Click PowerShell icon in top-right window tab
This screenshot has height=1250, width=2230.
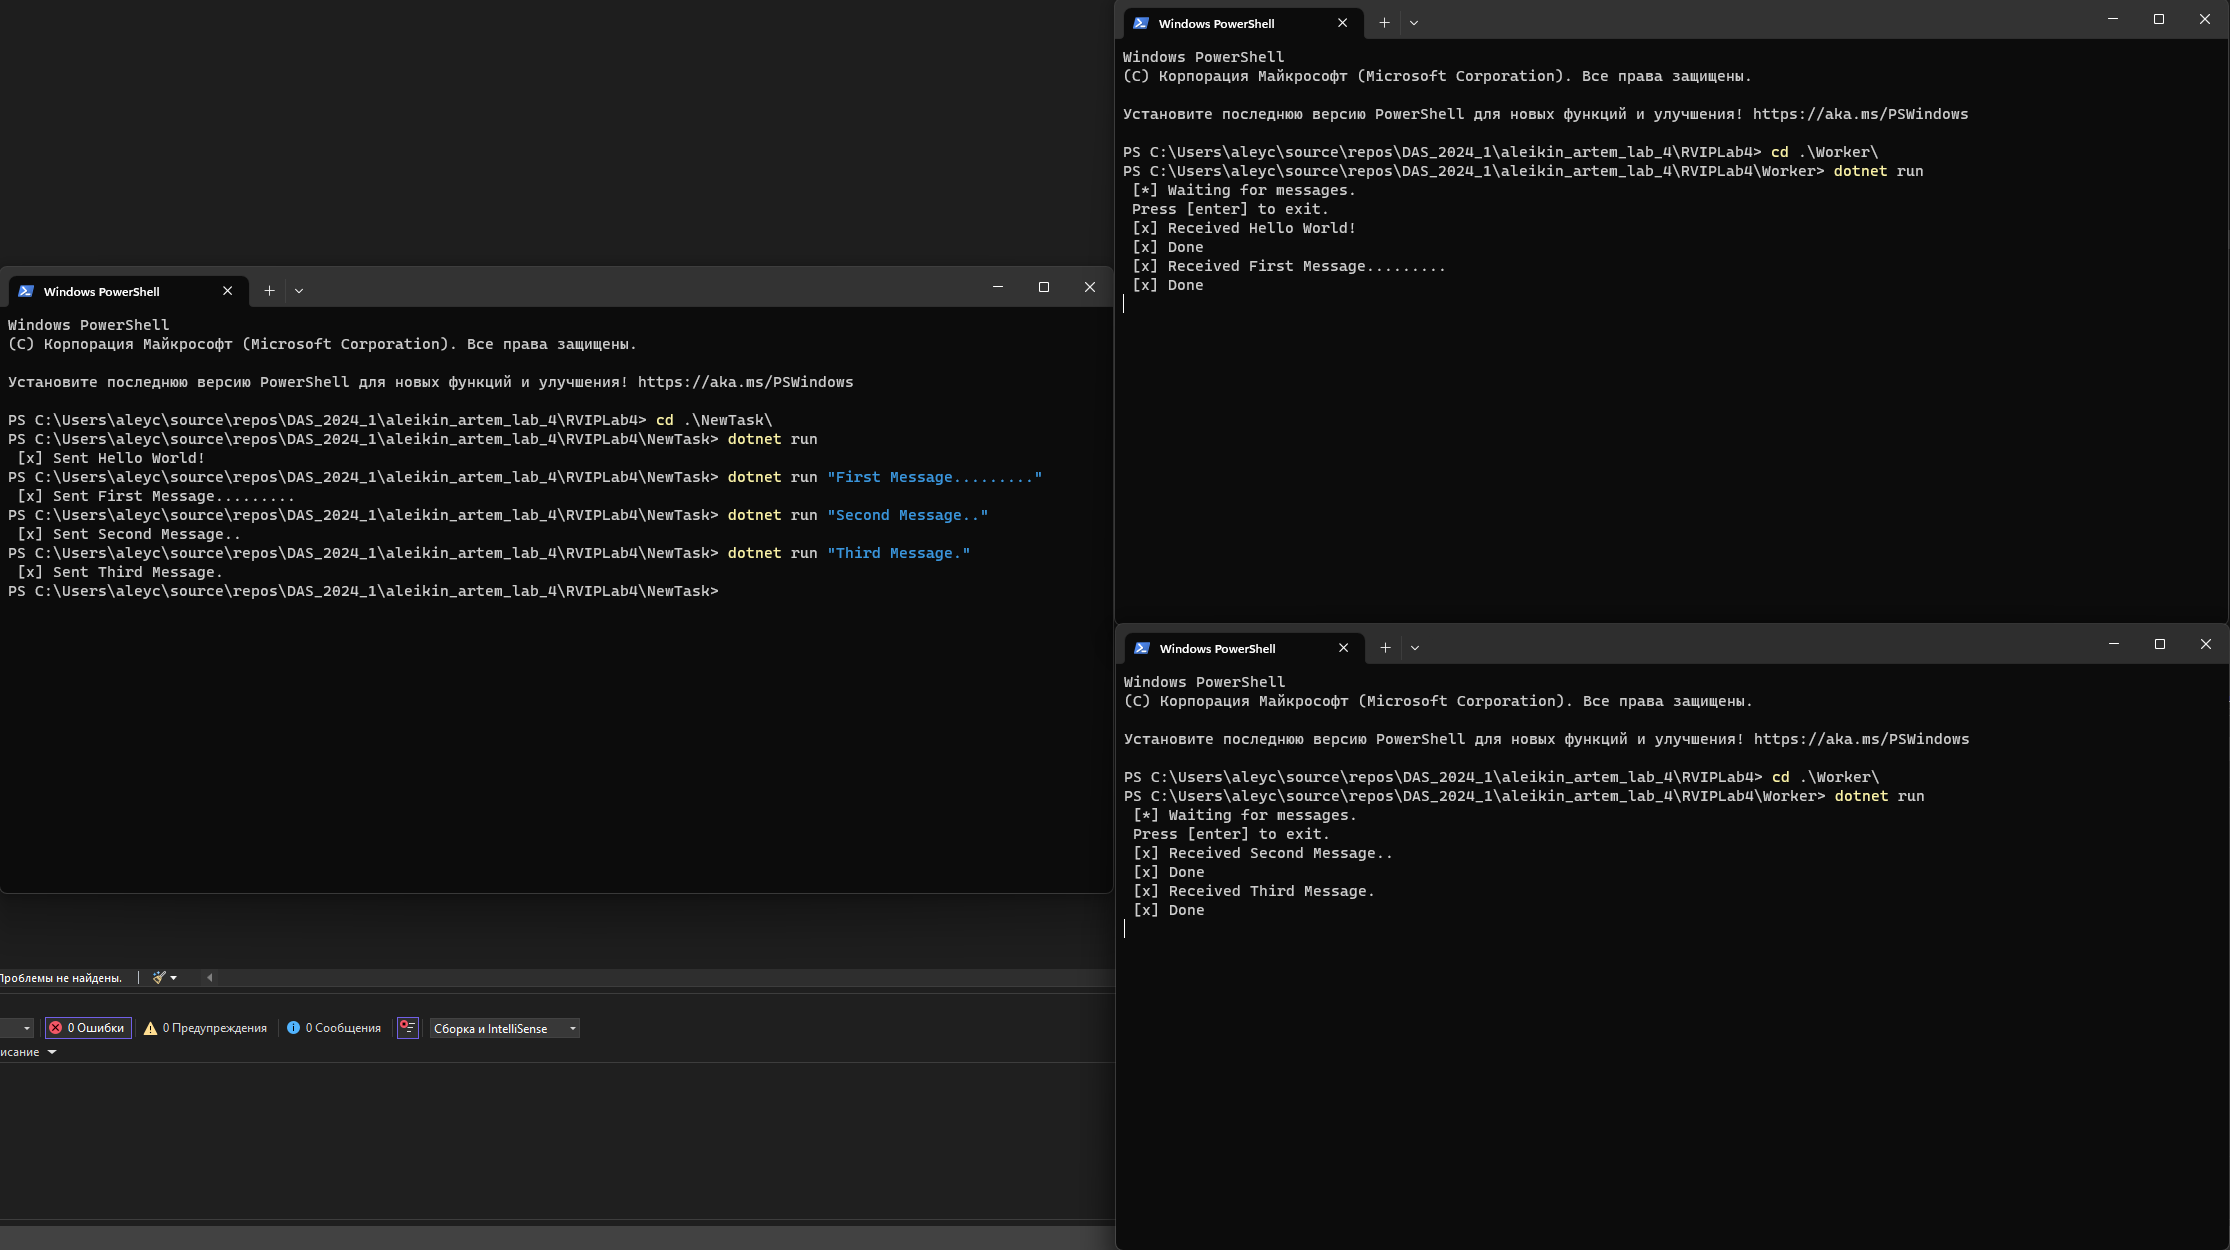tap(1141, 23)
